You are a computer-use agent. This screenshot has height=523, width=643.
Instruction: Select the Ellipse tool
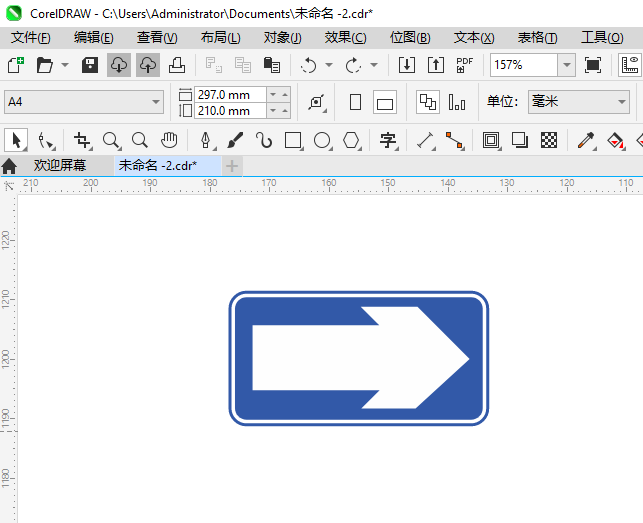click(x=323, y=140)
